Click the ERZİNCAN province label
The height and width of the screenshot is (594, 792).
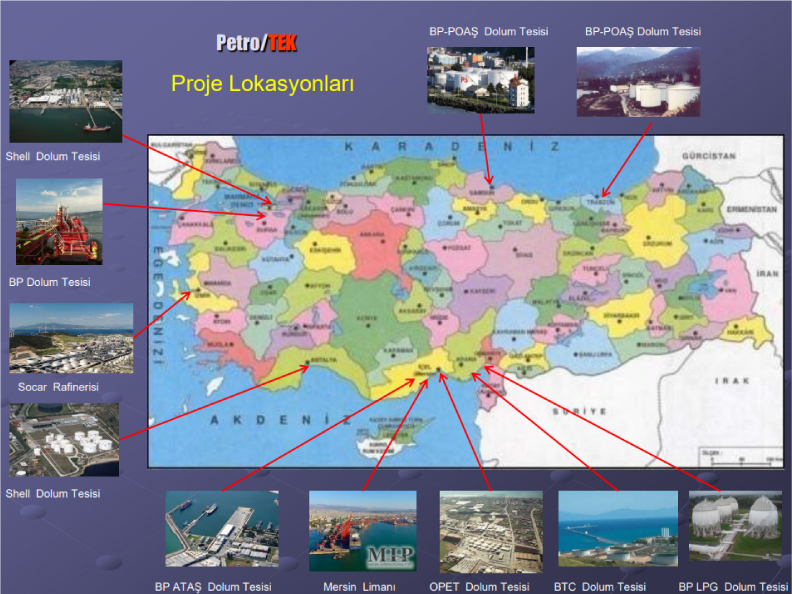[578, 253]
